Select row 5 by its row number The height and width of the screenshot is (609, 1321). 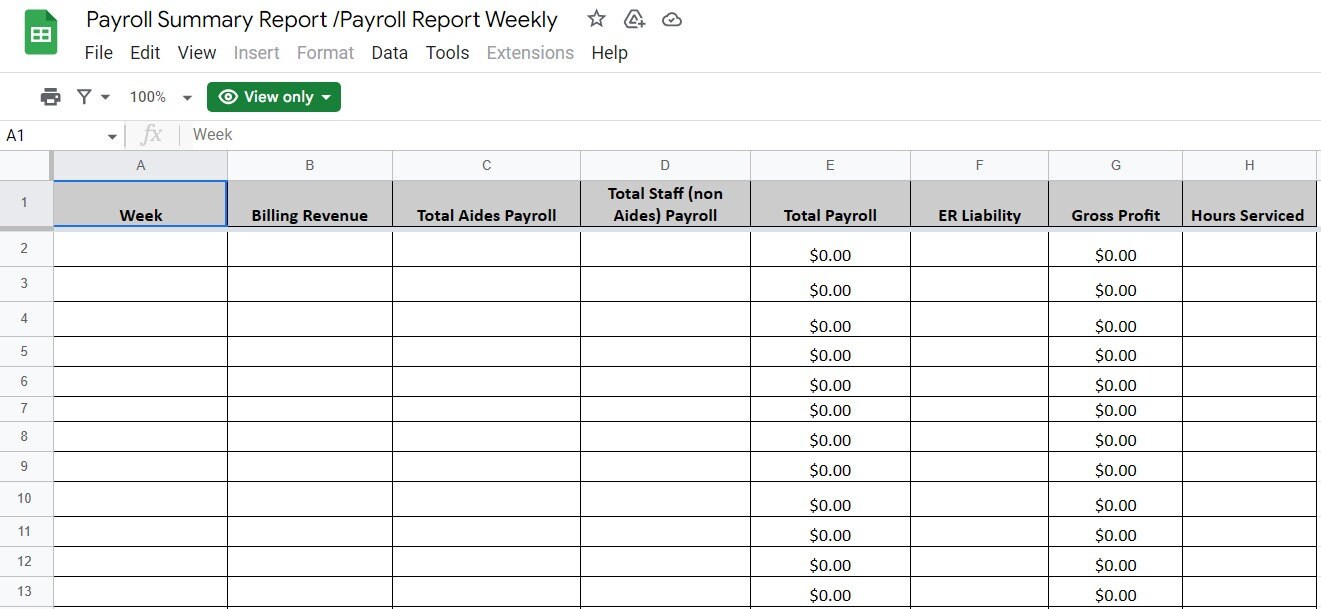pyautogui.click(x=26, y=351)
